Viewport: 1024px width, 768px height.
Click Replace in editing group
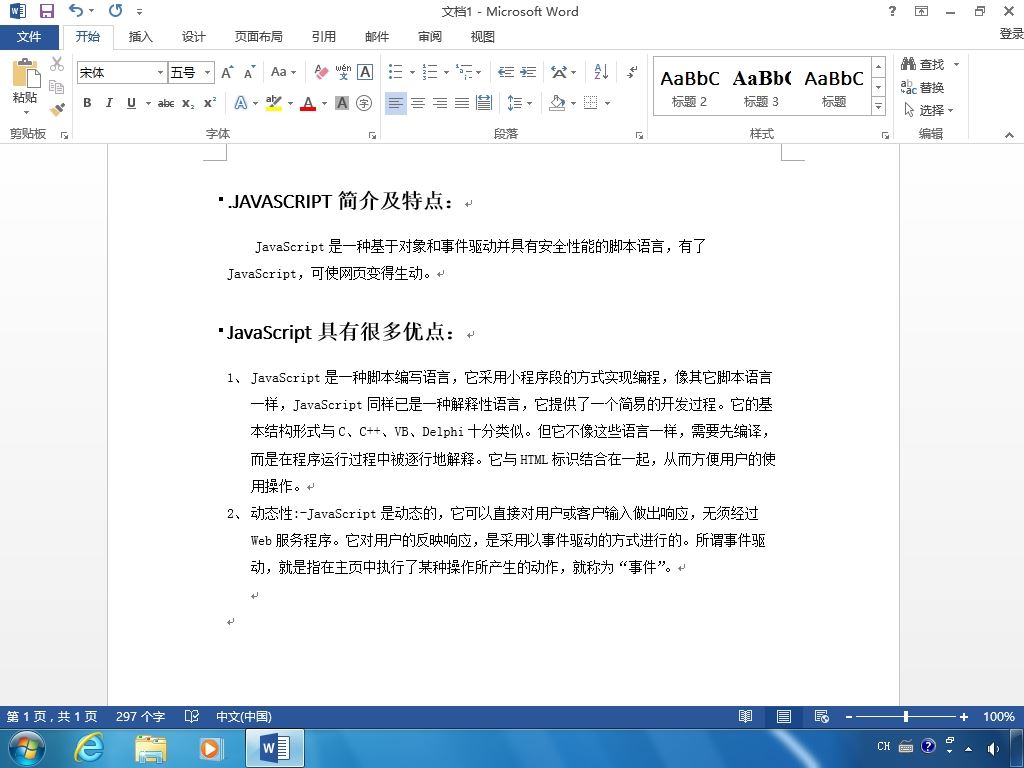point(922,87)
